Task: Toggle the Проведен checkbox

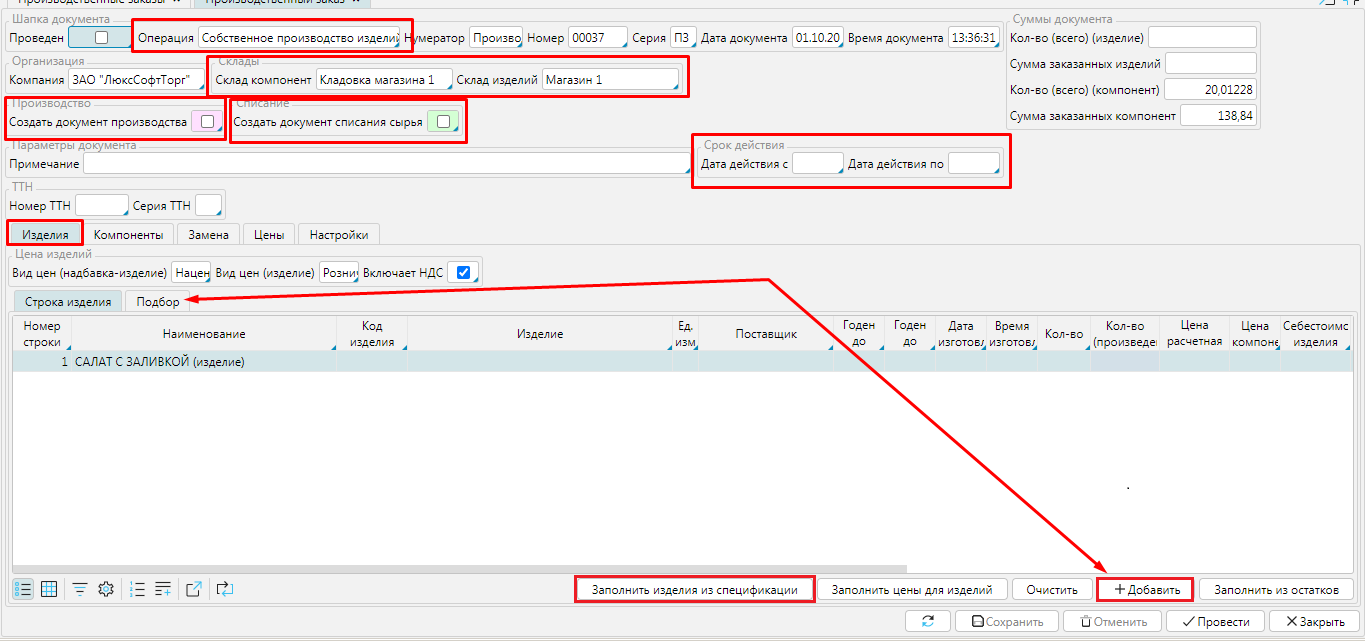Action: 100,38
